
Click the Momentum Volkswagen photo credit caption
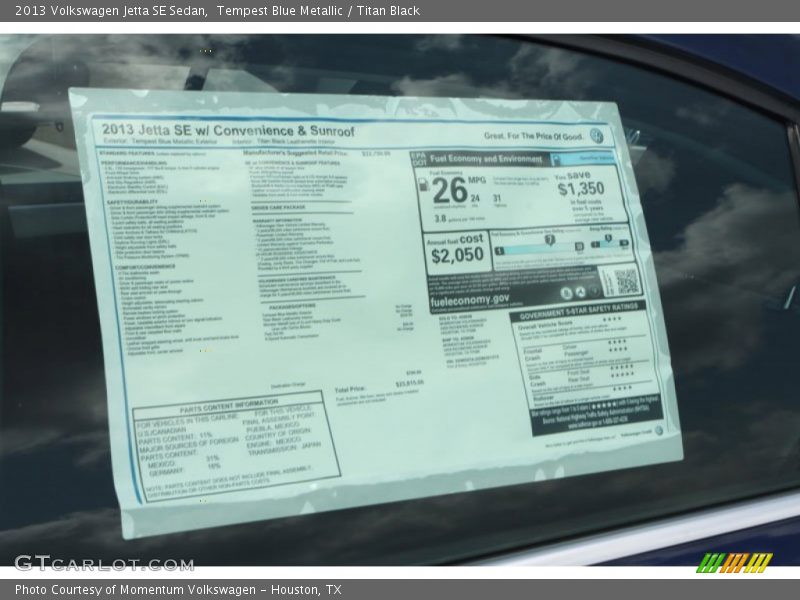pos(178,589)
